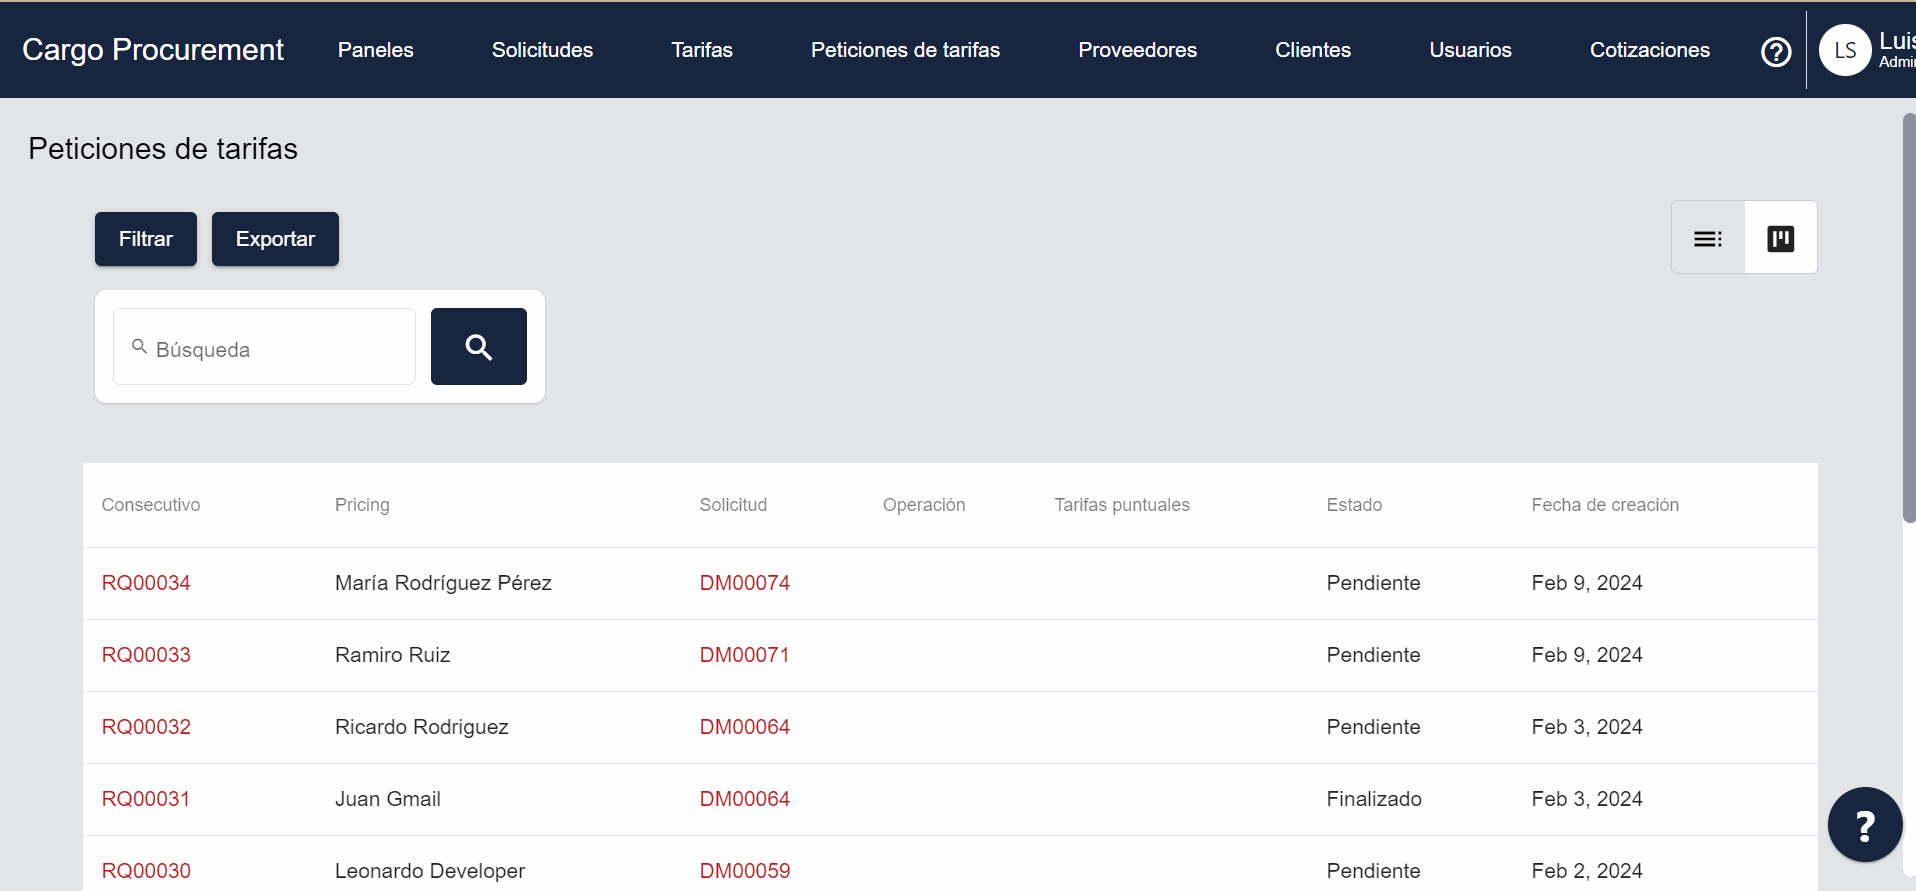Screen dimensions: 1916x891
Task: Open the LS user avatar menu
Action: pyautogui.click(x=1844, y=50)
